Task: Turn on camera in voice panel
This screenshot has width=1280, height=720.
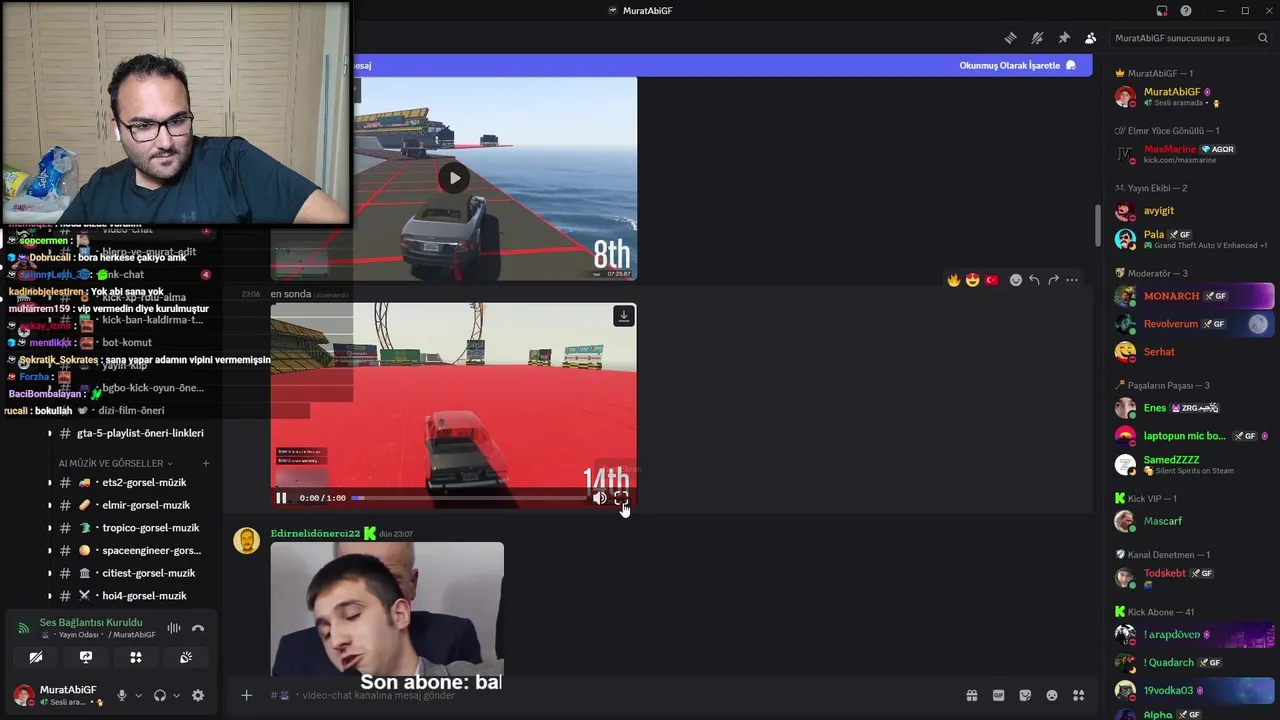Action: [36, 657]
